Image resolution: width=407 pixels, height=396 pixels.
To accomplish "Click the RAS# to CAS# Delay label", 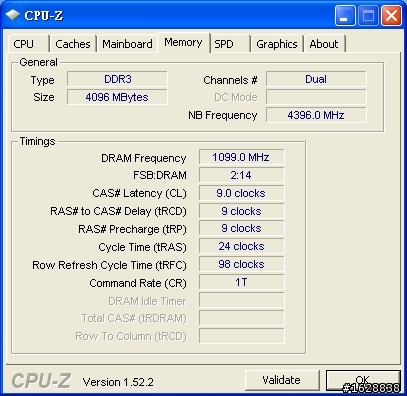I will point(118,211).
